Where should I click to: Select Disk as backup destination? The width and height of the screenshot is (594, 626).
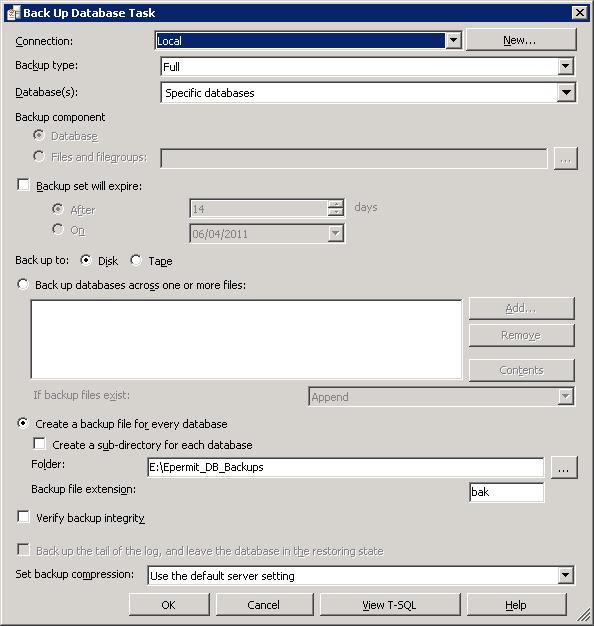point(85,260)
